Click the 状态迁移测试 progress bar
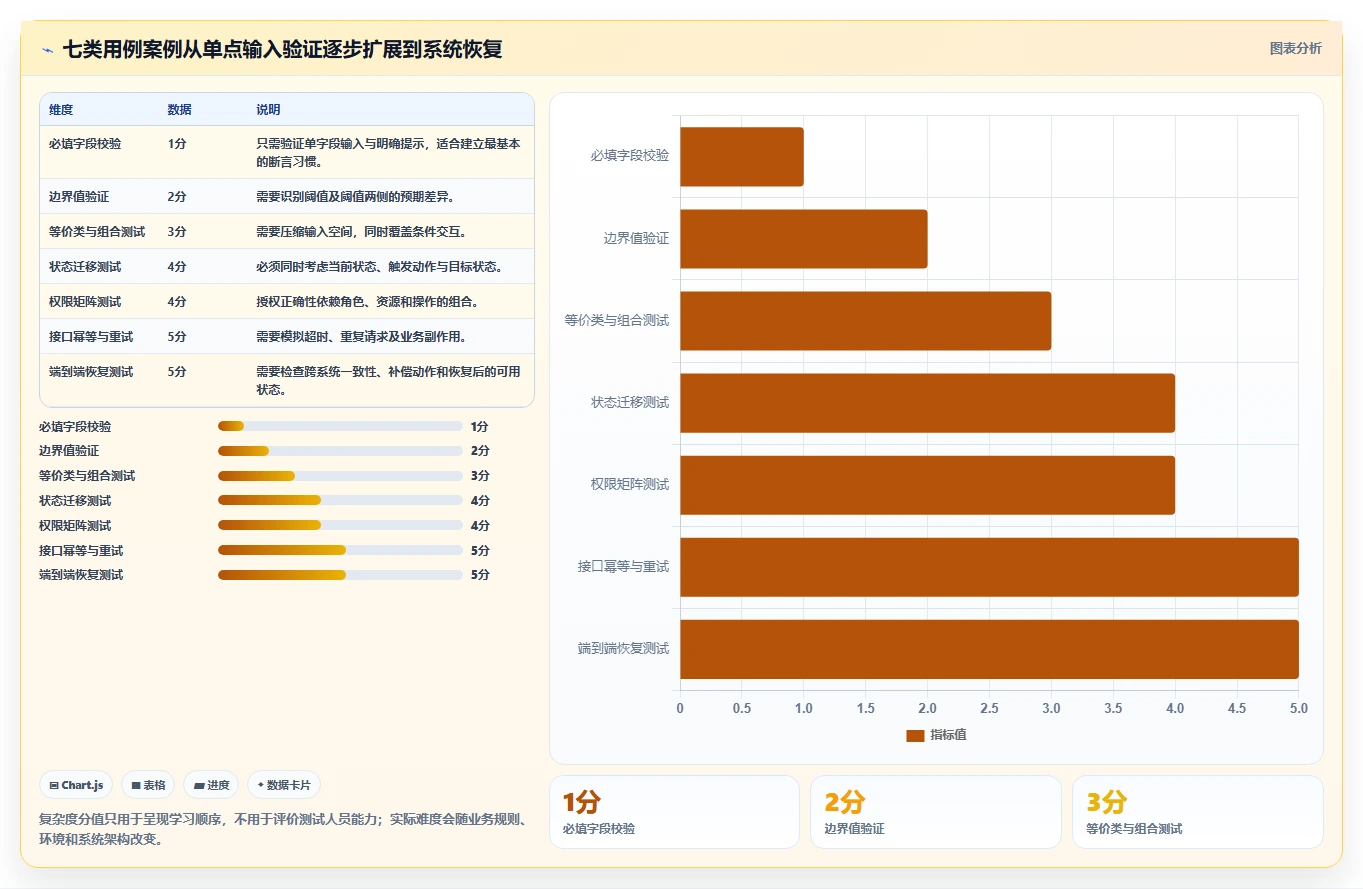This screenshot has width=1363, height=889. (x=340, y=500)
